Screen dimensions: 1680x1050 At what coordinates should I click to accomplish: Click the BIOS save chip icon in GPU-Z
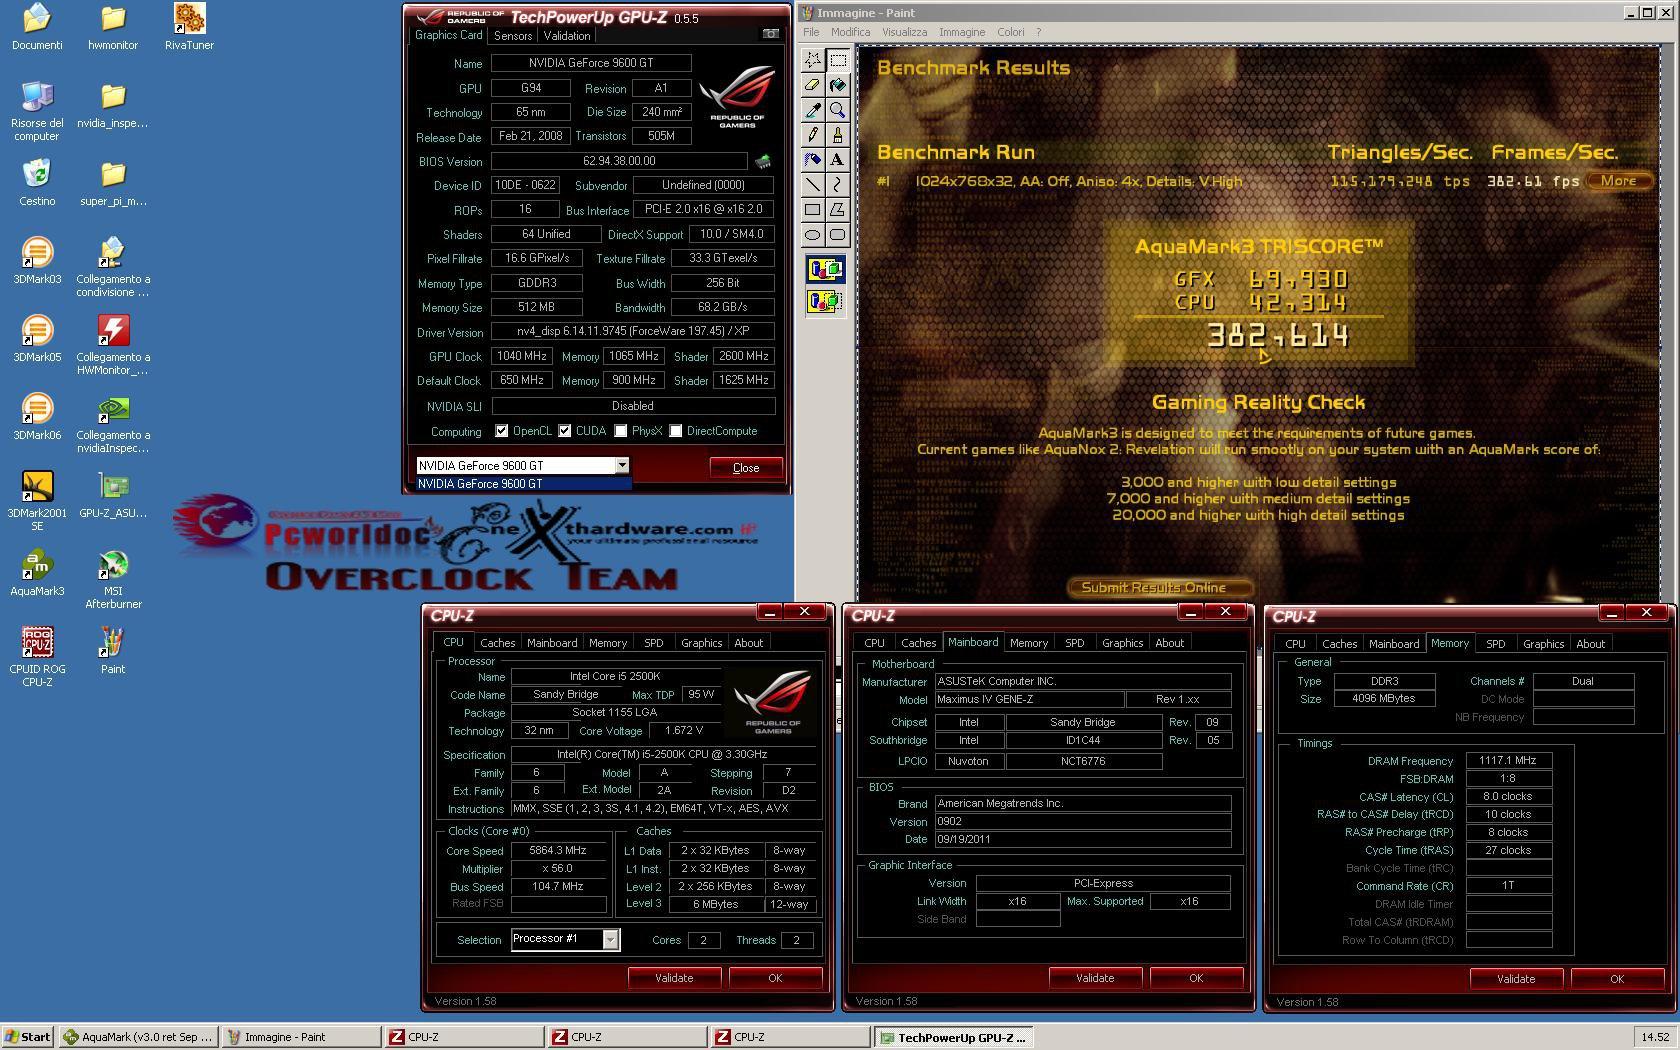pyautogui.click(x=763, y=161)
